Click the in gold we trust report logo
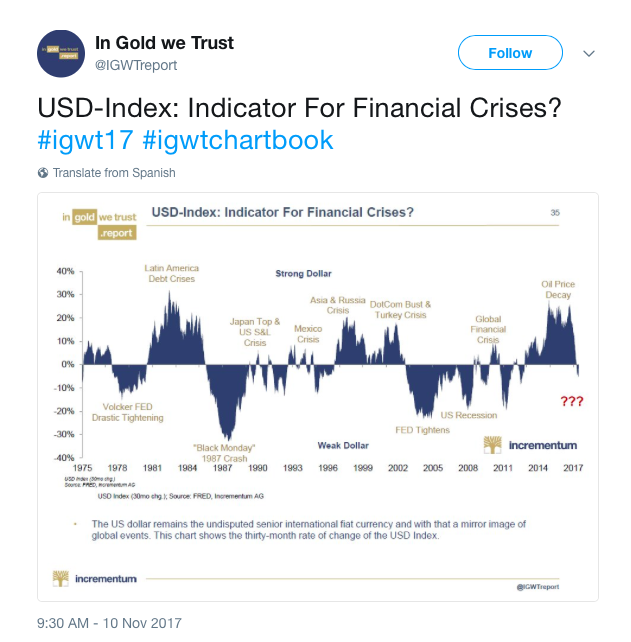631x642 pixels. (x=100, y=224)
